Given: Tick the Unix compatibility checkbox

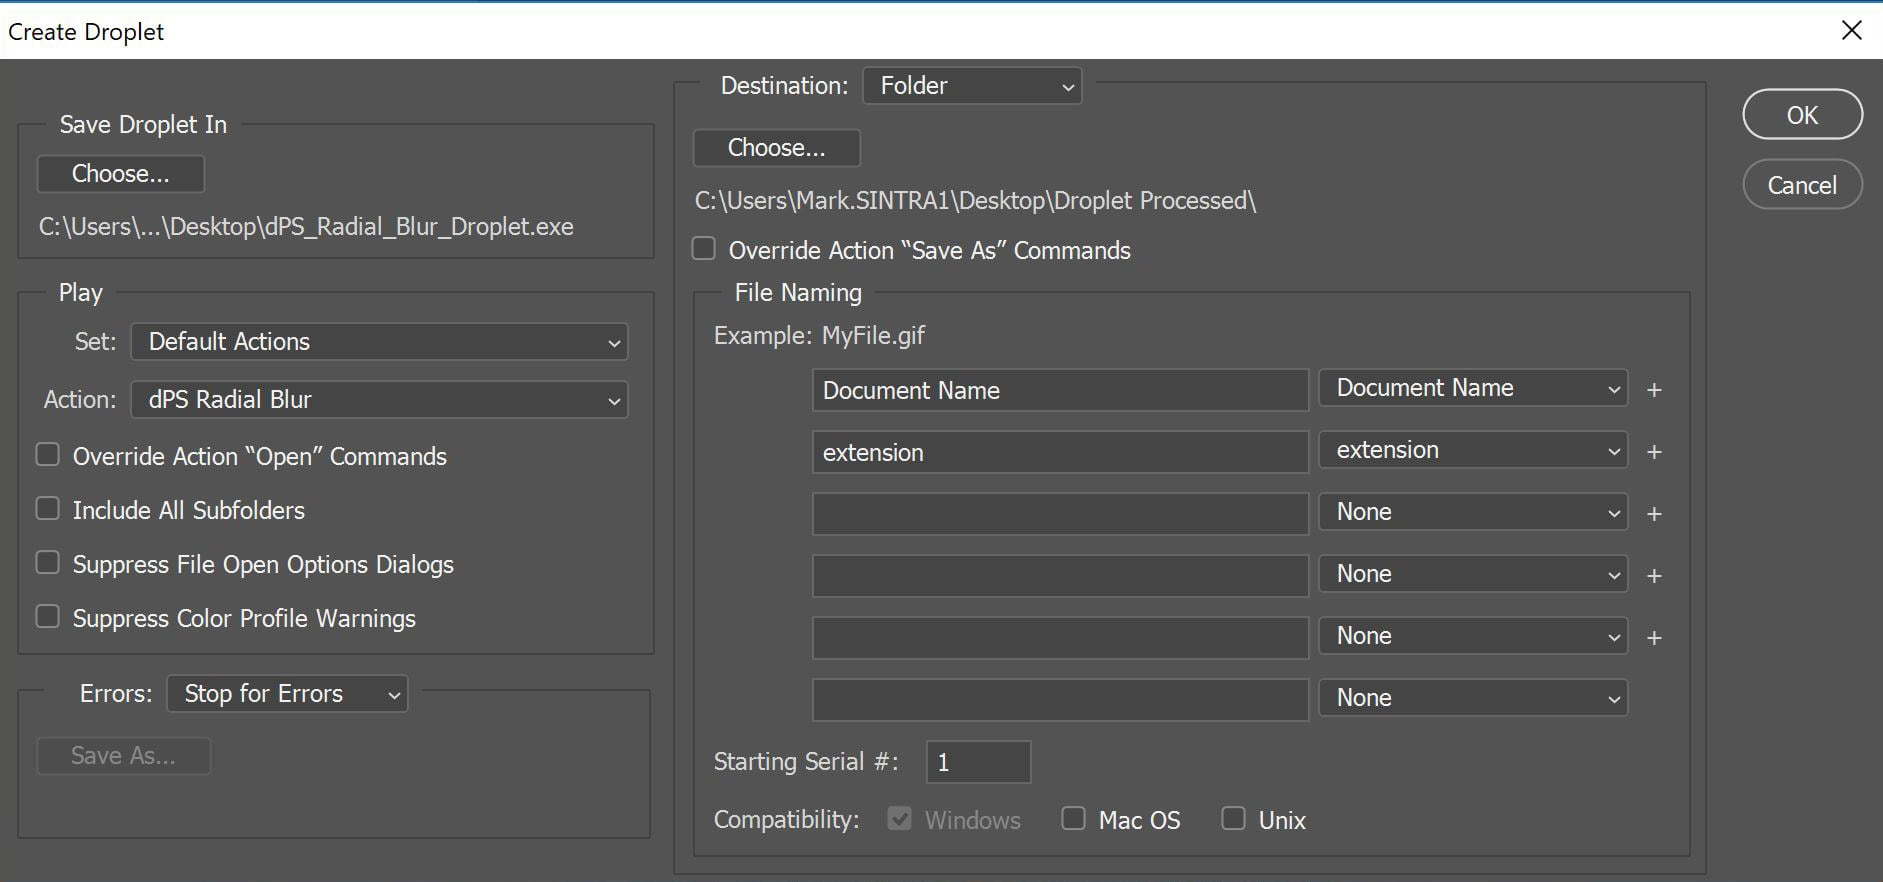Looking at the screenshot, I should click(1233, 819).
